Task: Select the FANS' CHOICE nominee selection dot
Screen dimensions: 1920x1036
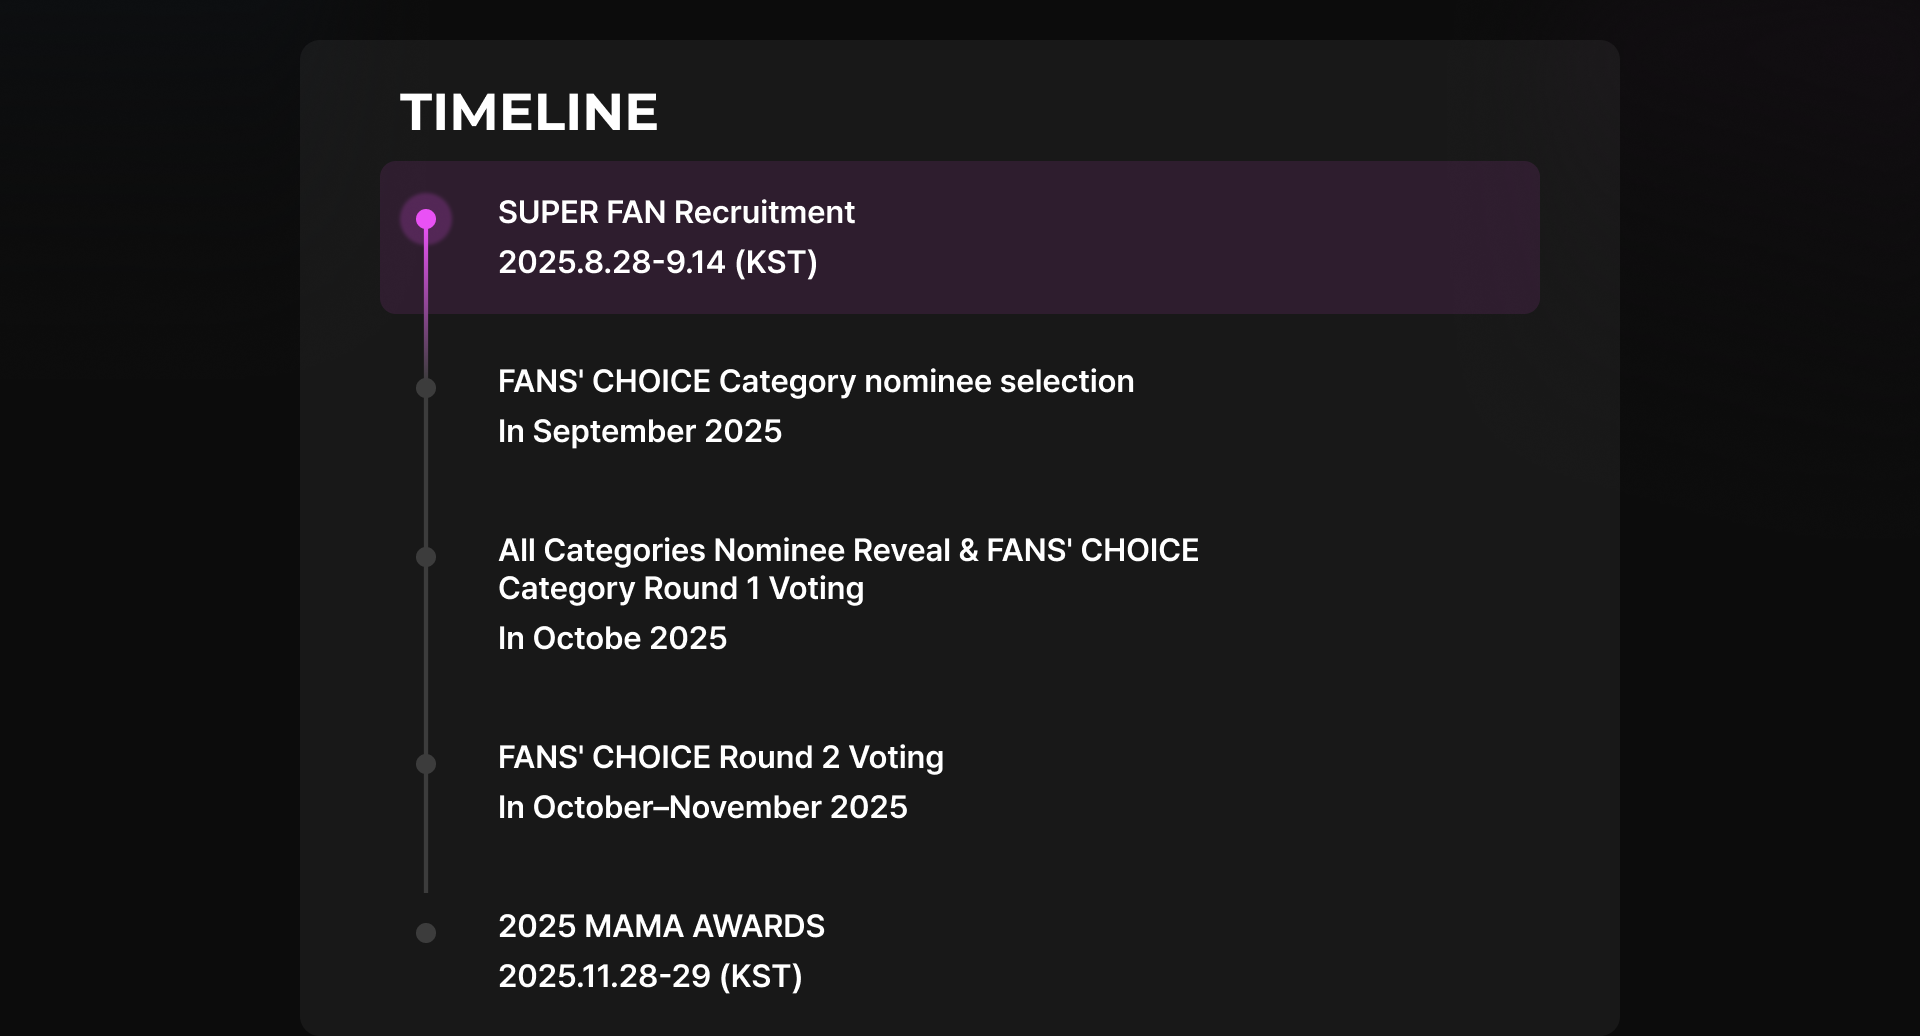Action: (426, 388)
